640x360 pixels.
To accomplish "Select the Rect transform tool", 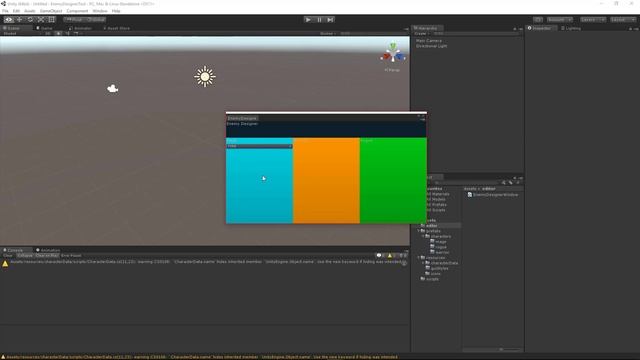I will click(51, 20).
